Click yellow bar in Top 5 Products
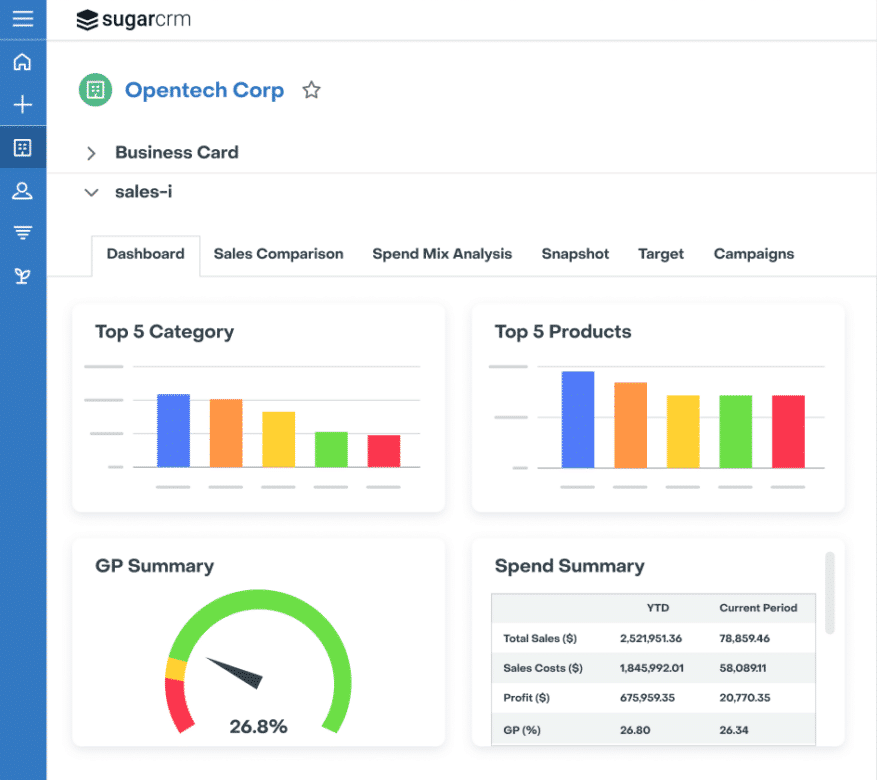The image size is (877, 780). [x=683, y=432]
